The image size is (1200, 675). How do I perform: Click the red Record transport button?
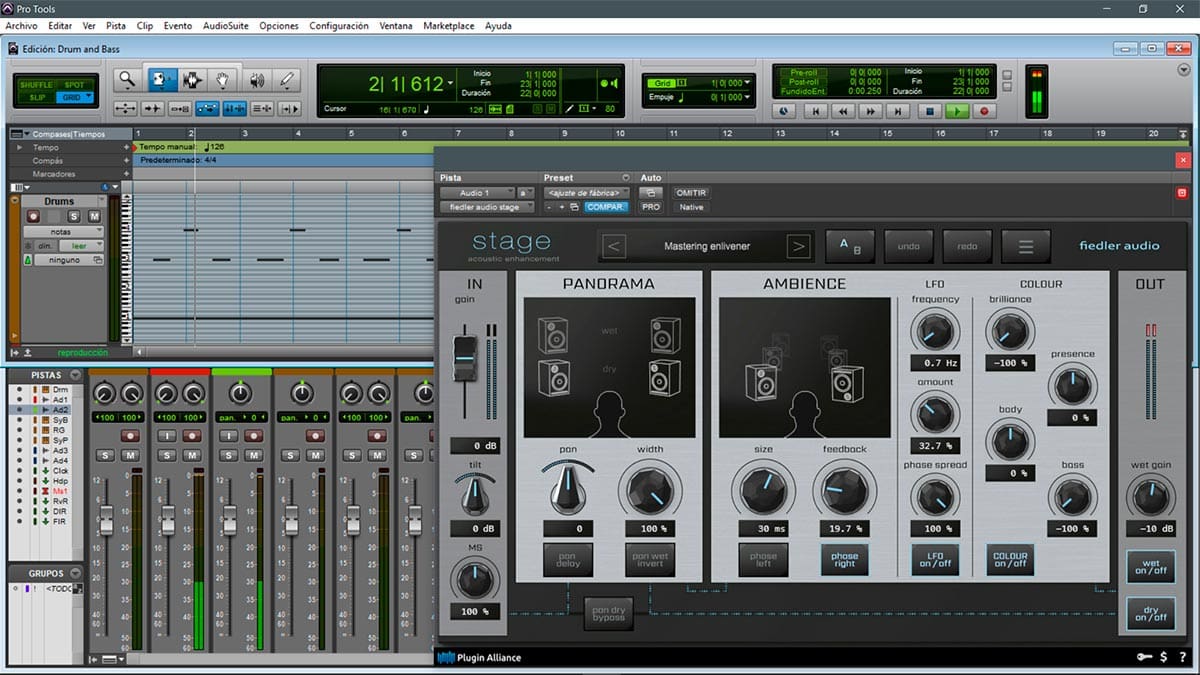tap(984, 112)
